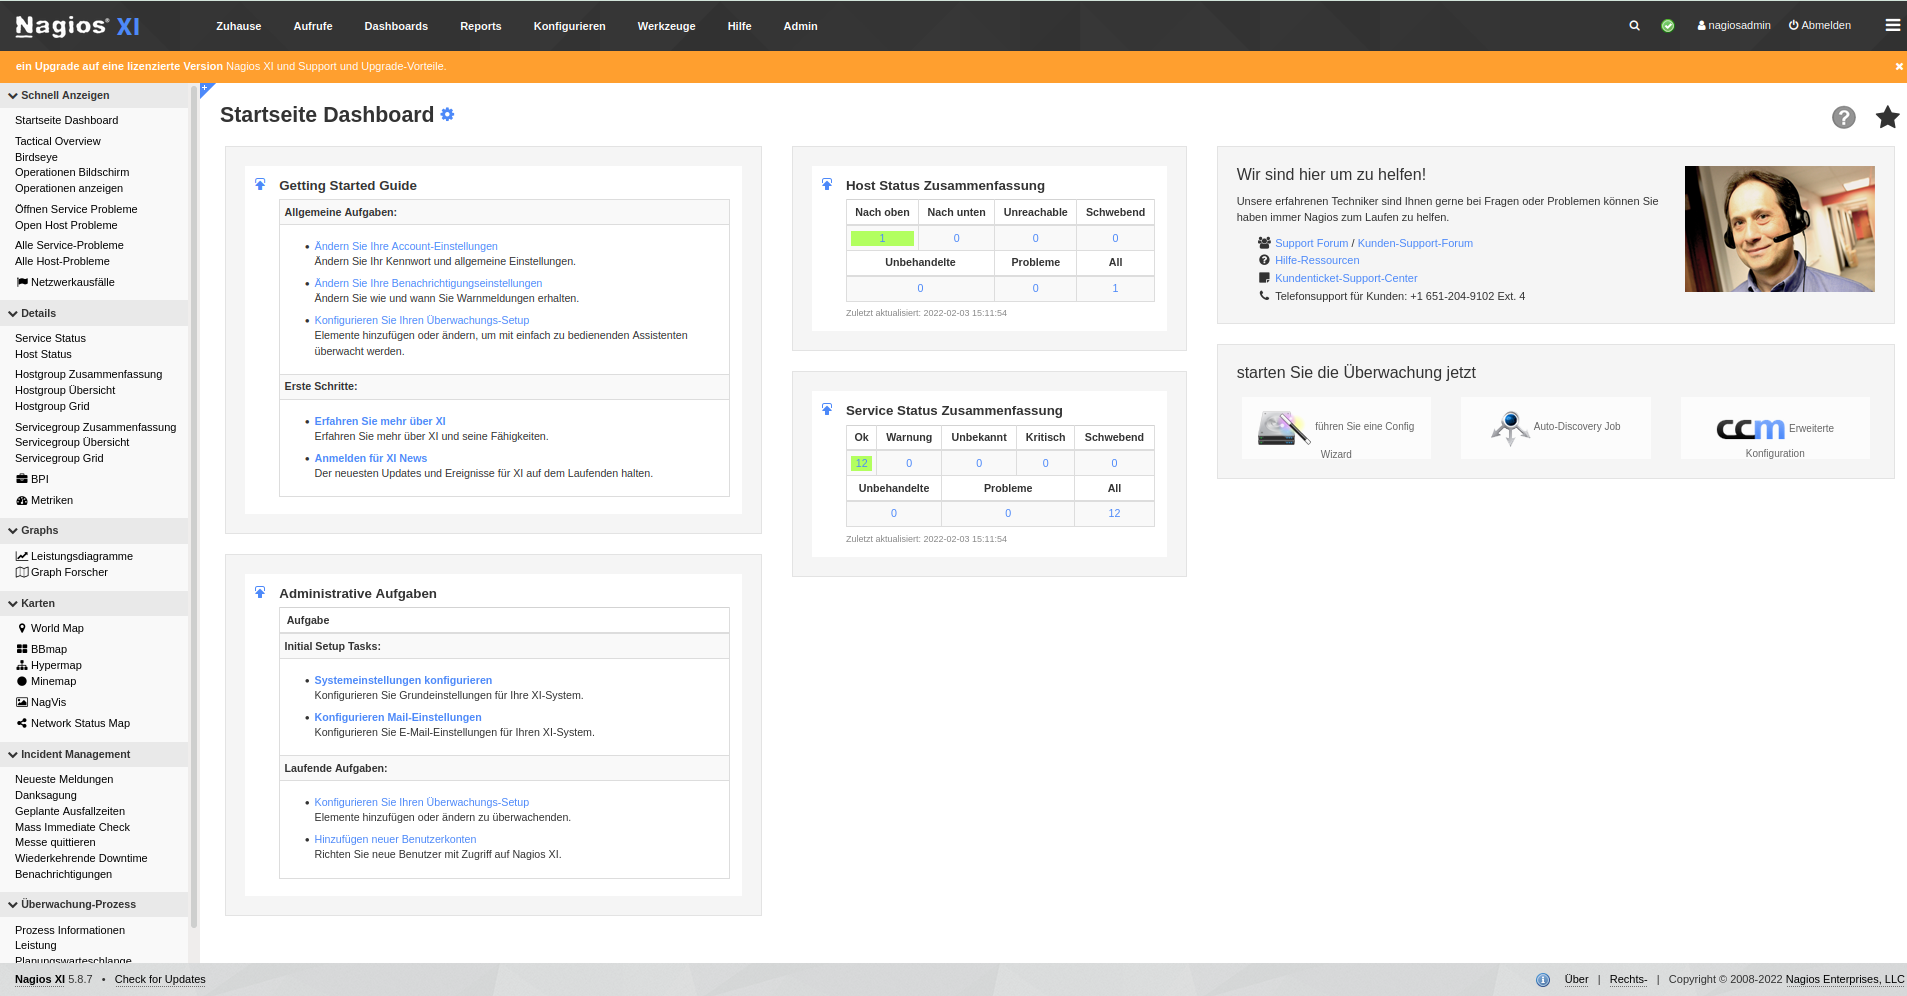Click the dashboard settings gear icon
1907x996 pixels.
coord(447,115)
